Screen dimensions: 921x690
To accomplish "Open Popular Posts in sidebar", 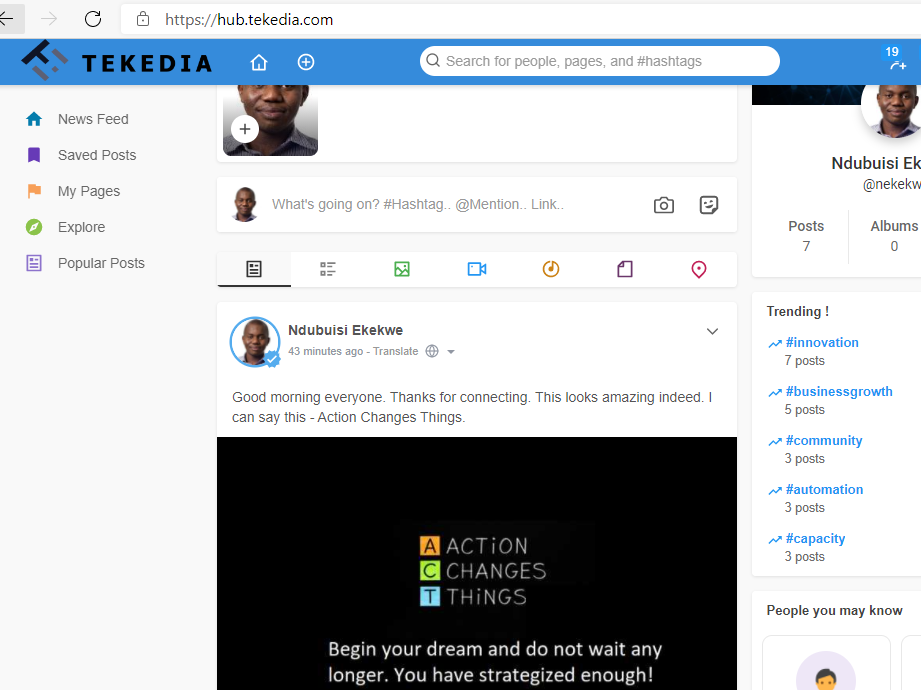I will click(x=101, y=263).
